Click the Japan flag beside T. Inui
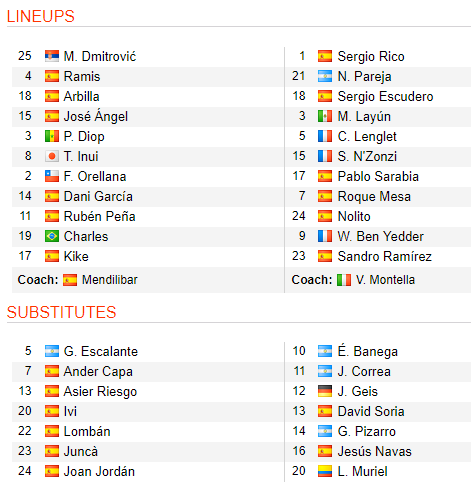471x489 pixels. [x=52, y=156]
